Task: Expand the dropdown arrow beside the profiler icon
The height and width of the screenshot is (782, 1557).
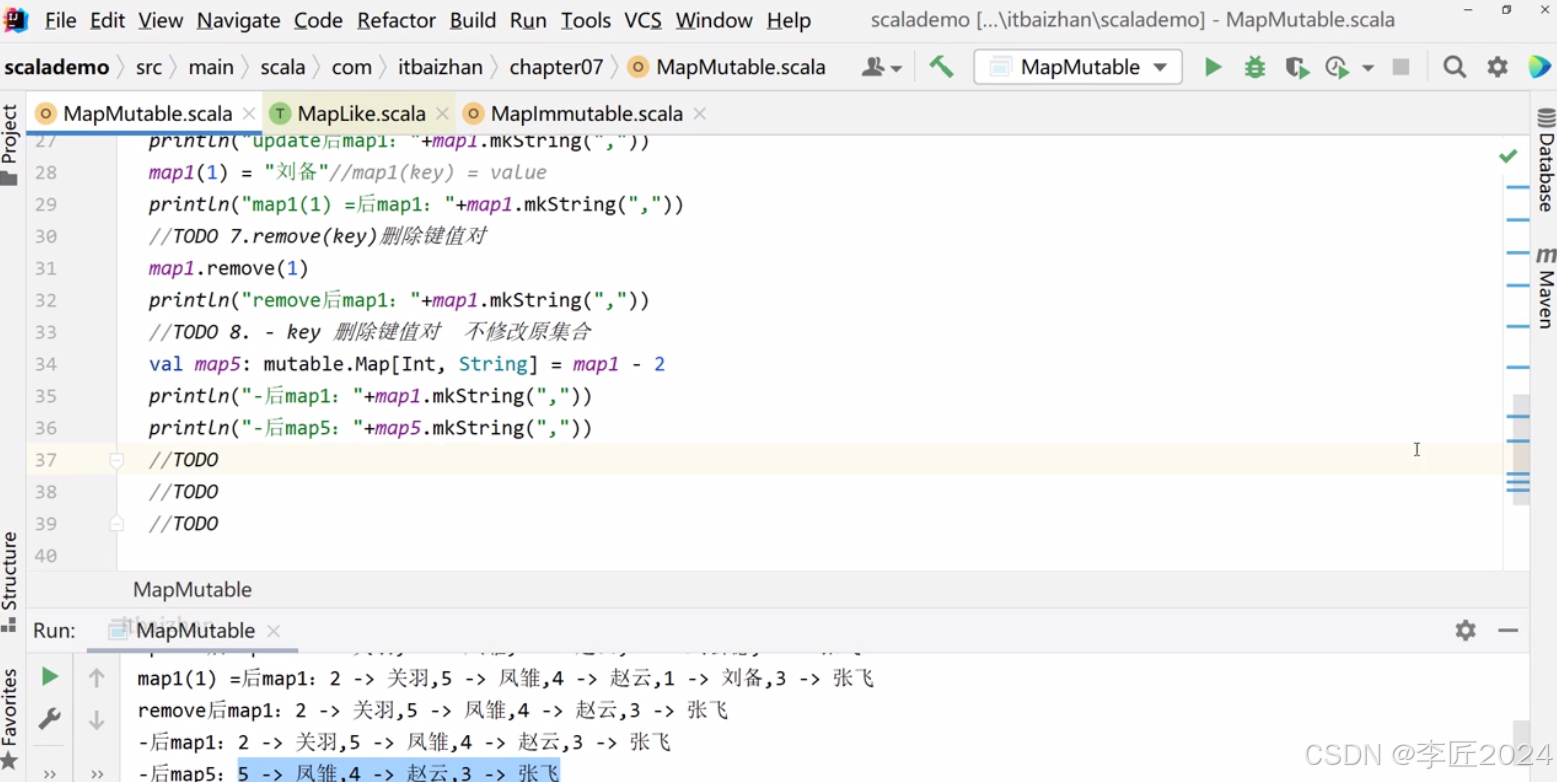Action: point(1368,68)
